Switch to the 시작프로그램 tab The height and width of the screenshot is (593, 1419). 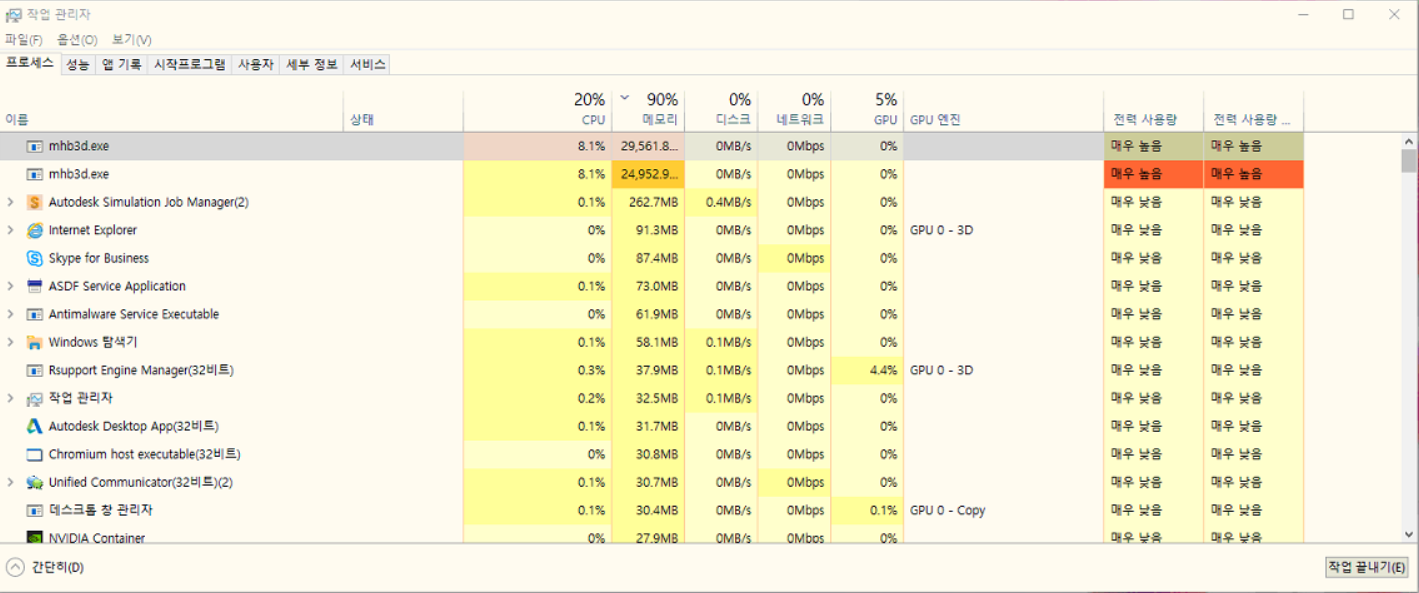(x=189, y=64)
